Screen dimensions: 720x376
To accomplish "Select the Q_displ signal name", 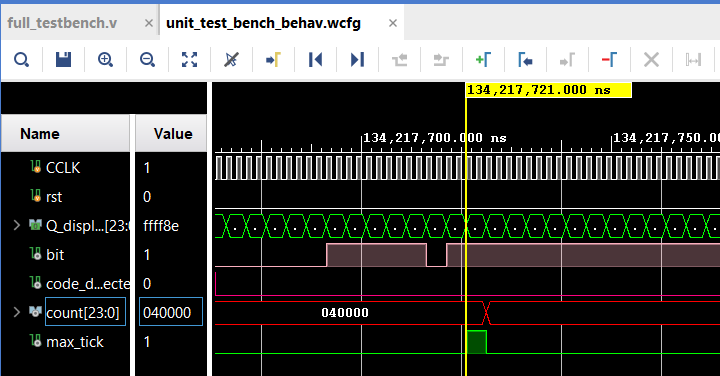I will pos(88,226).
